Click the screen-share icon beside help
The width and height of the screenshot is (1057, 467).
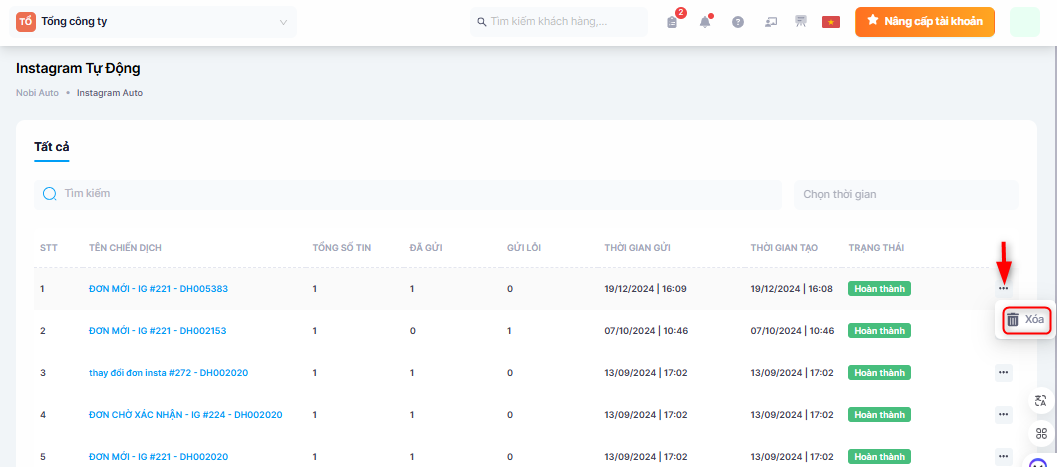click(770, 22)
